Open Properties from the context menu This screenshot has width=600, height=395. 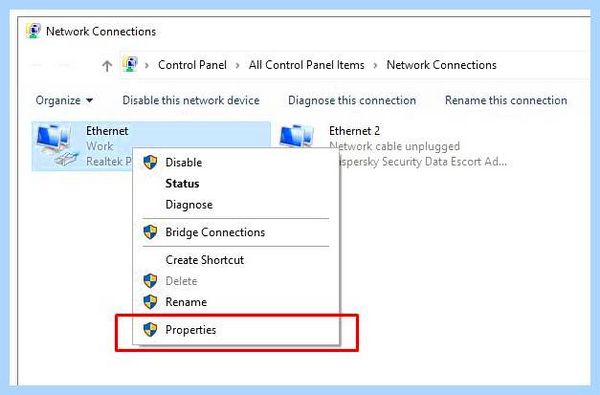click(236, 330)
